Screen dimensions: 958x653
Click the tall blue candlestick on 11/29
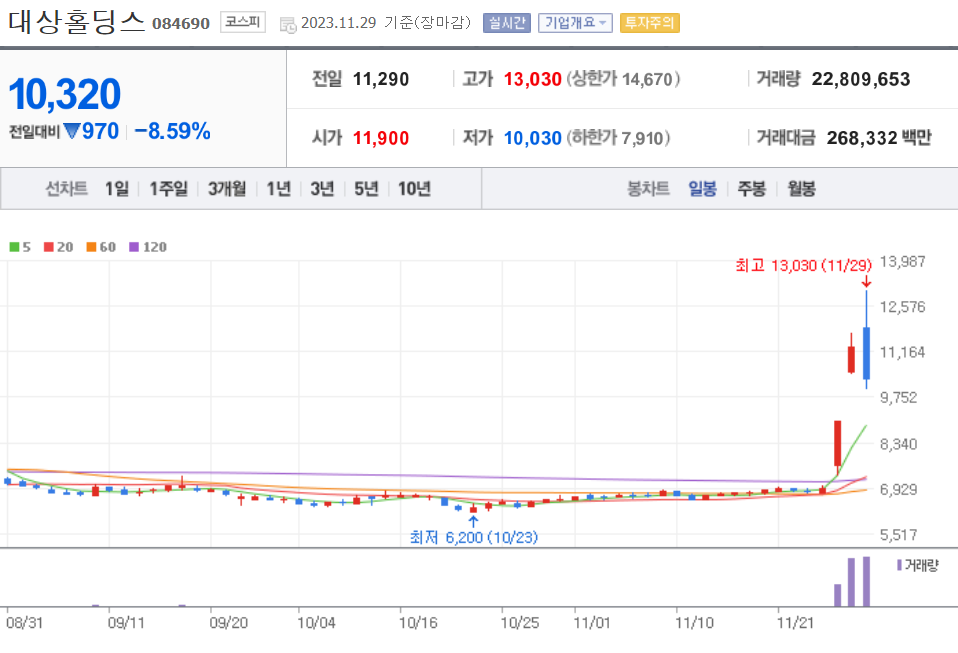point(866,353)
